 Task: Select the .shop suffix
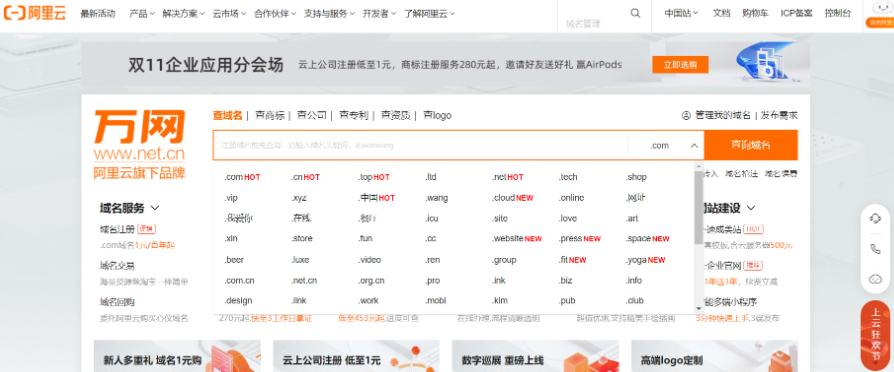pyautogui.click(x=636, y=177)
